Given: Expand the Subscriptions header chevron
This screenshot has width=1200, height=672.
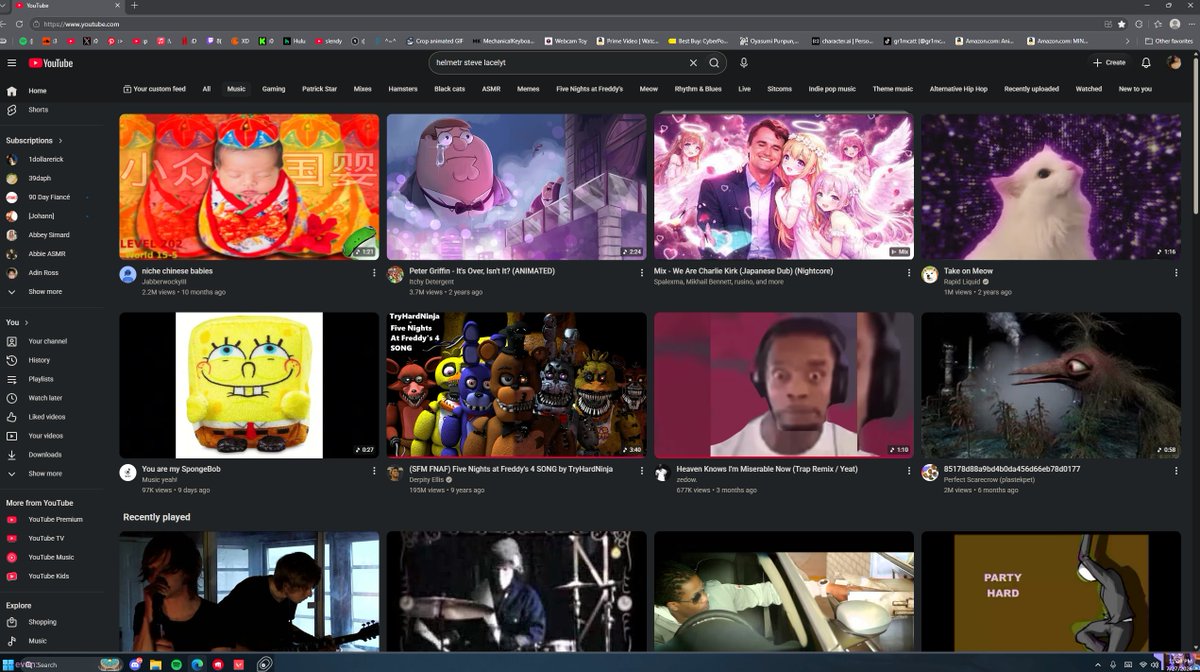Looking at the screenshot, I should pyautogui.click(x=60, y=141).
